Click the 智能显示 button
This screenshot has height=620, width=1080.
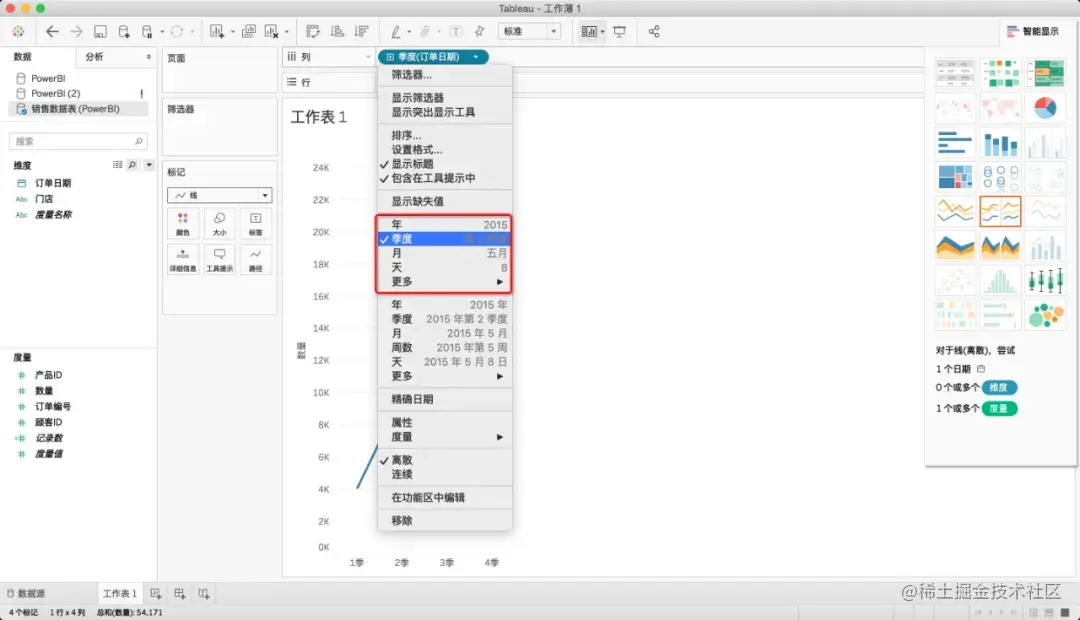point(1033,31)
